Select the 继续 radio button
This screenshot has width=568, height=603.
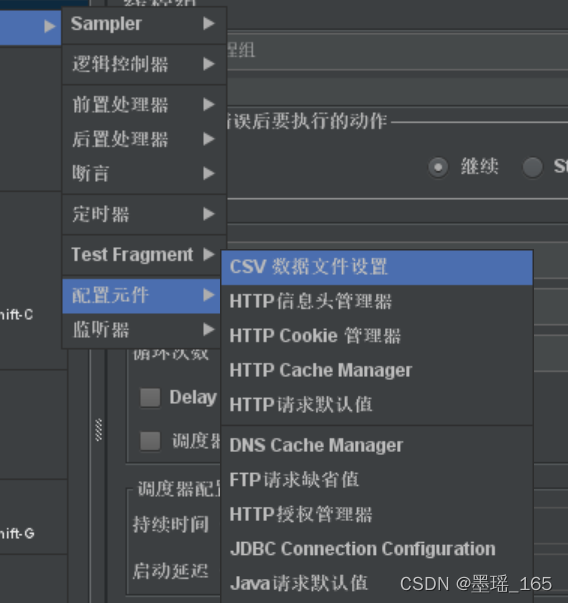(438, 167)
